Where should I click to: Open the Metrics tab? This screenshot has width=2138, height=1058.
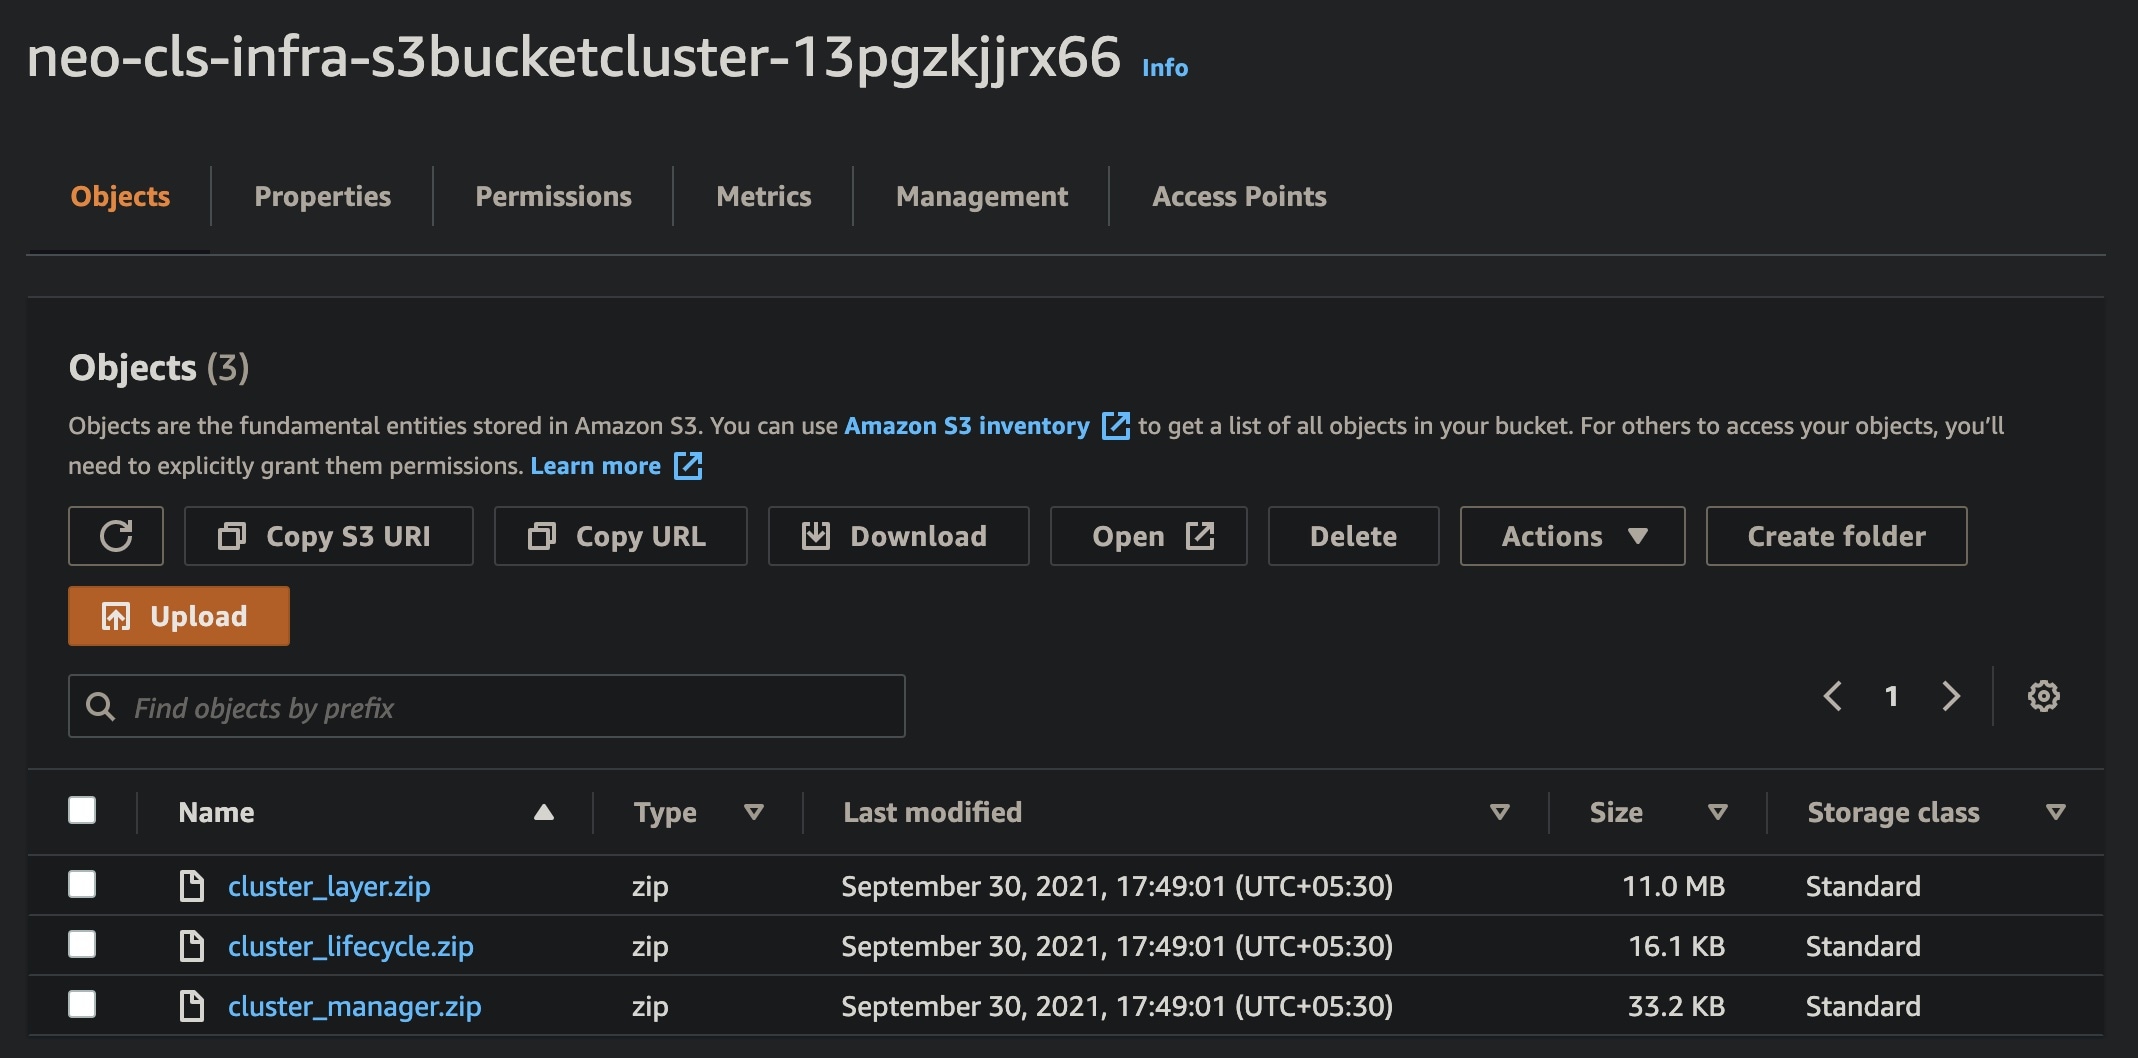click(763, 196)
